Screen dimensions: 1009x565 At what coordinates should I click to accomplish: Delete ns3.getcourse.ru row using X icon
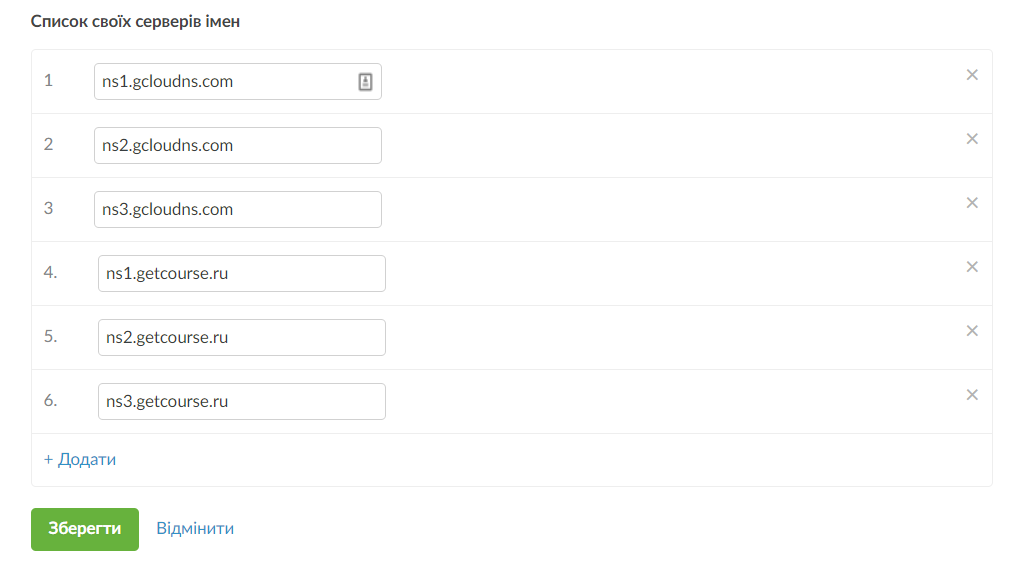coord(971,395)
